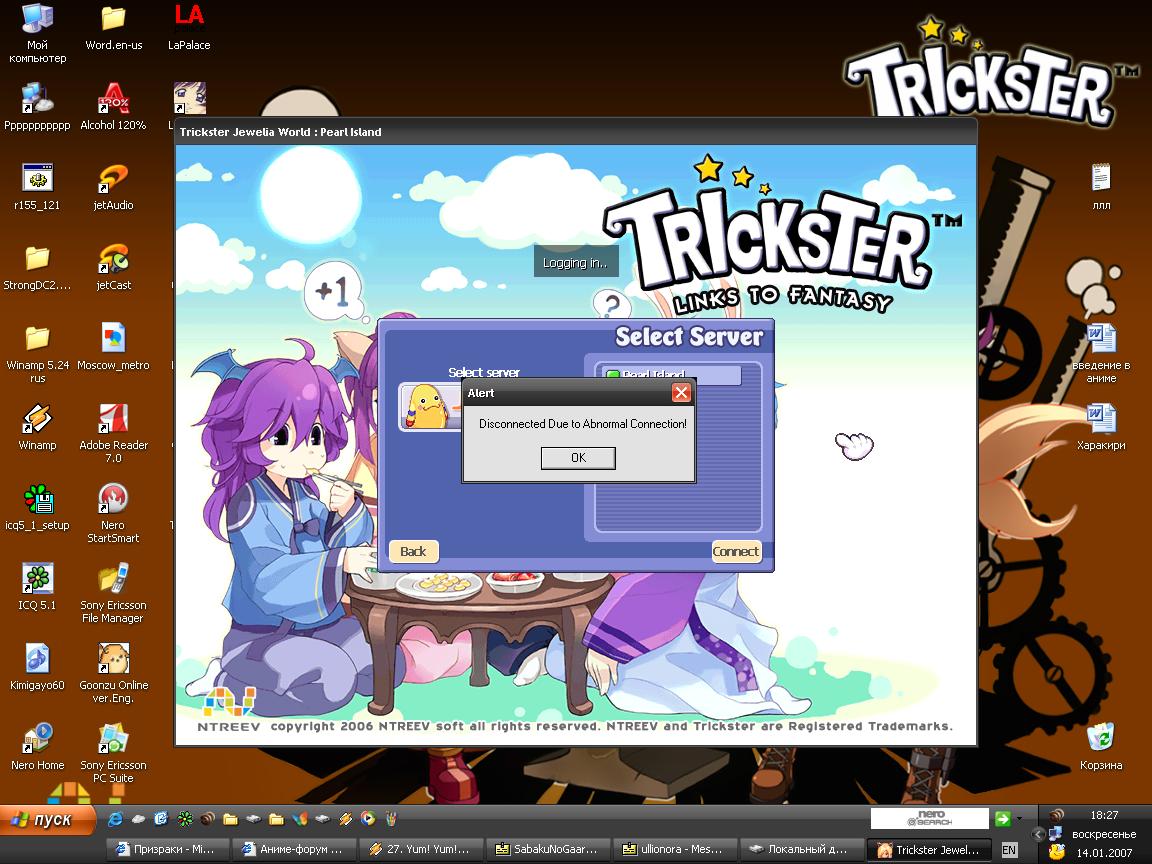Select the Moscow_metro desktop icon

click(113, 348)
